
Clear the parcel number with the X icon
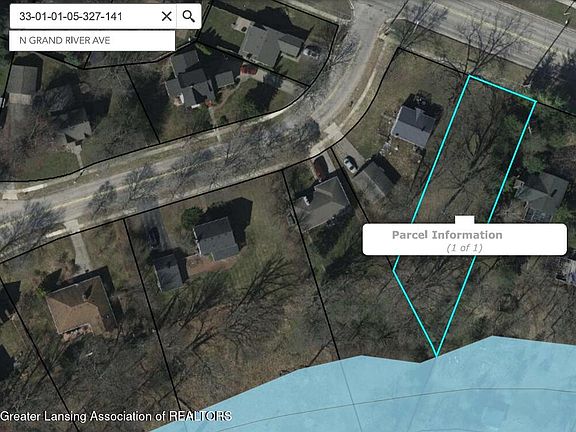coord(167,16)
